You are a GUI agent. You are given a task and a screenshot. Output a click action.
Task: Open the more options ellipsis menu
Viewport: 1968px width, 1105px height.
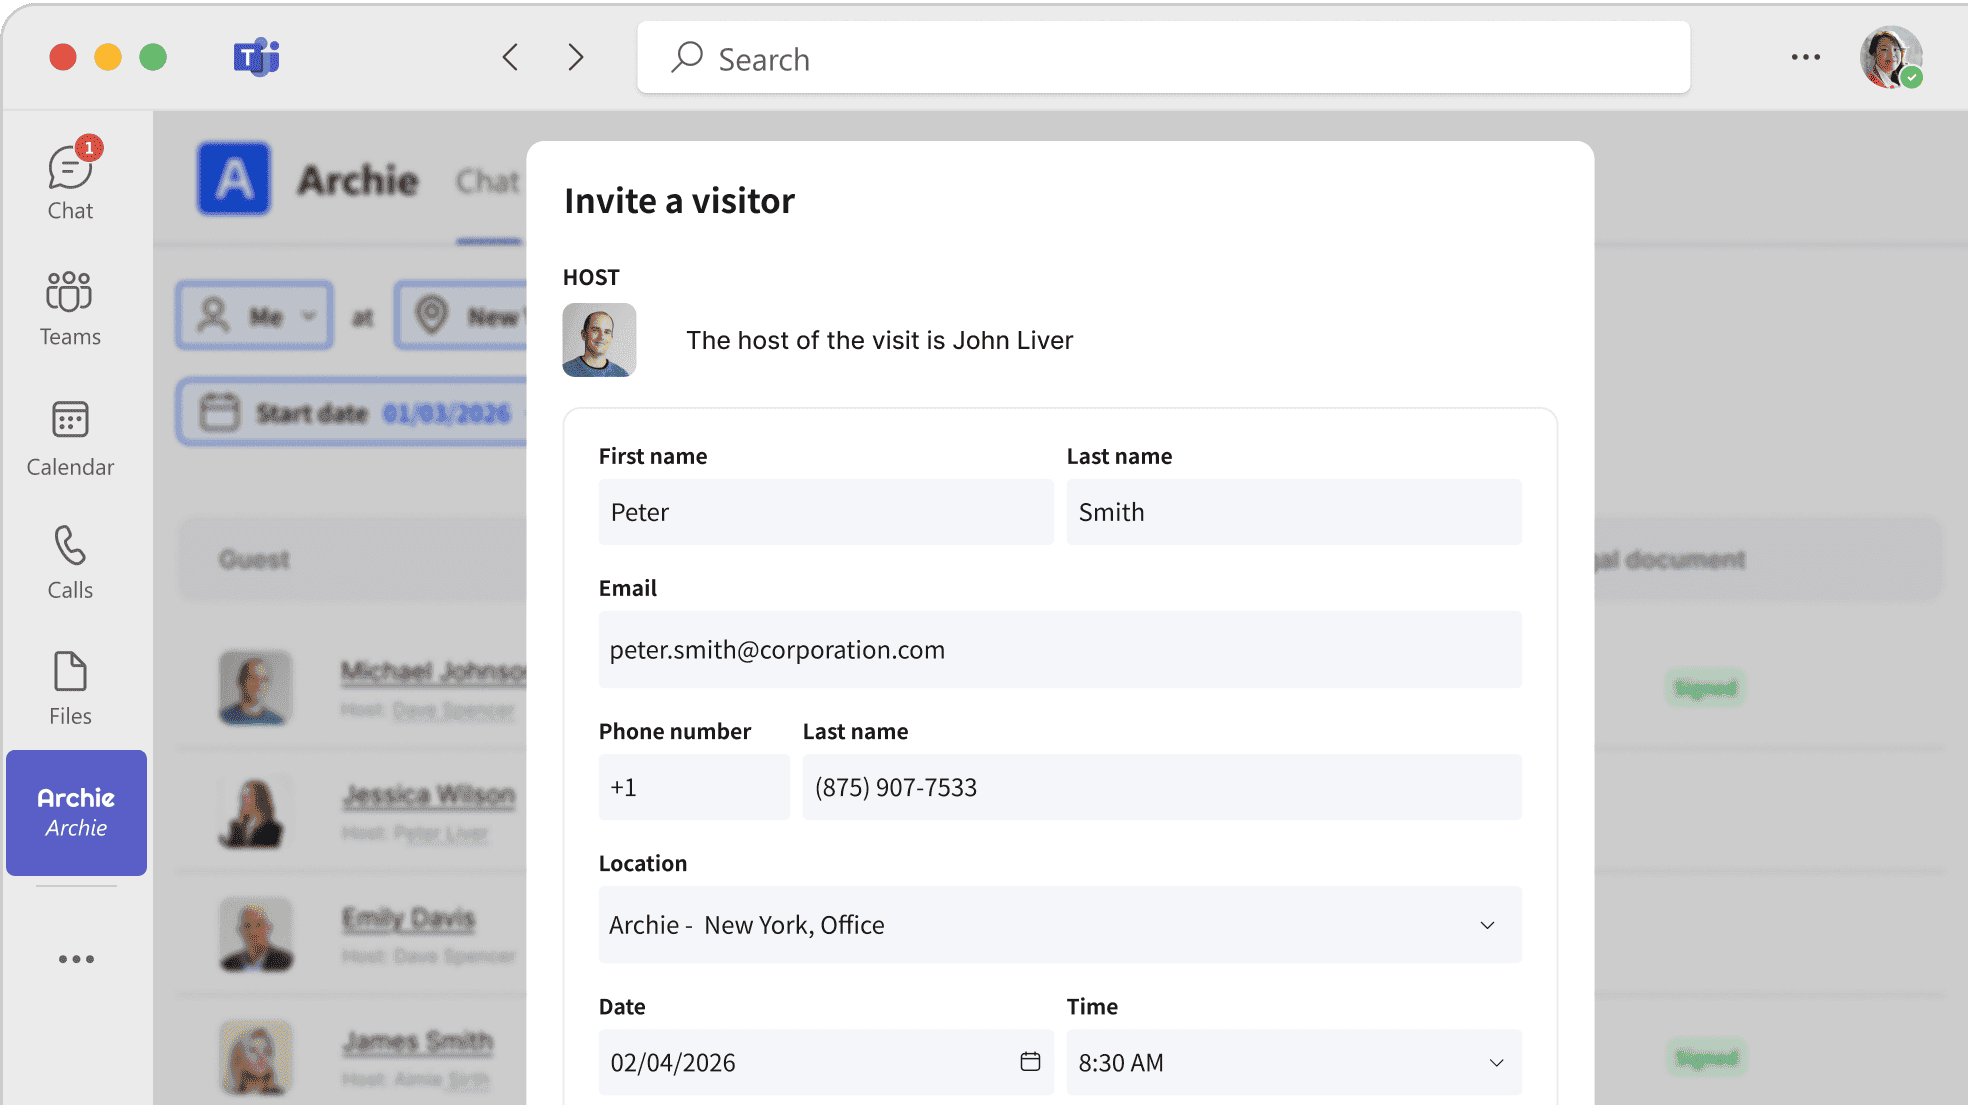coord(1805,57)
